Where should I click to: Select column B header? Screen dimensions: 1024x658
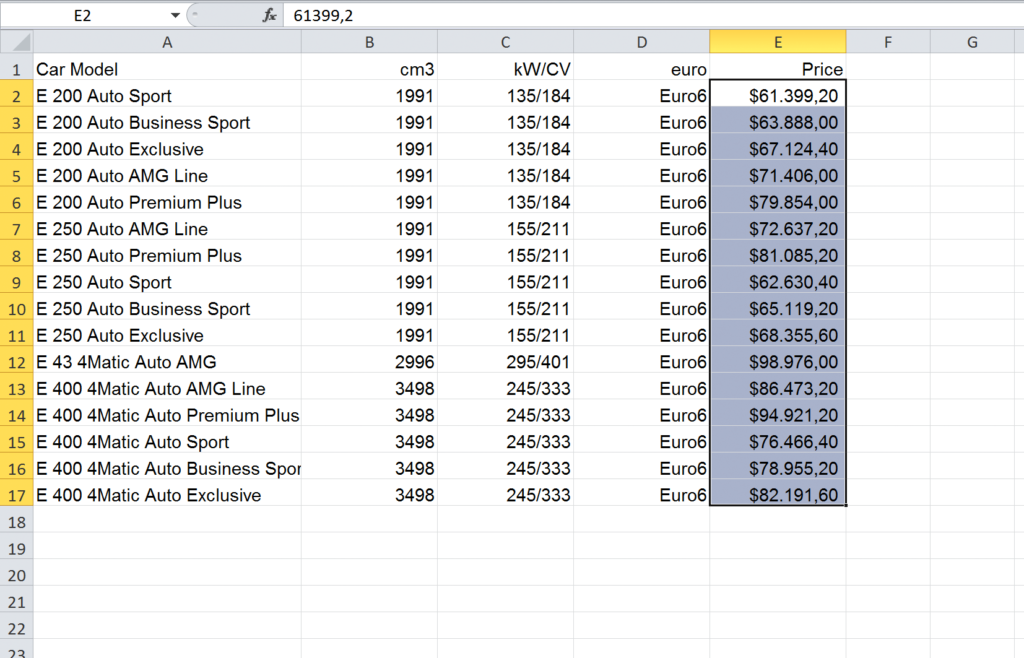pos(370,42)
